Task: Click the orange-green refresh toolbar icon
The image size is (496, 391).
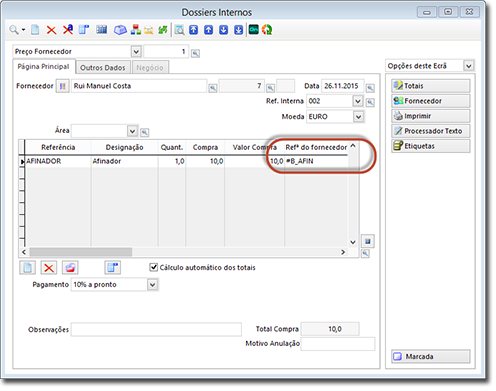Action: (x=267, y=30)
